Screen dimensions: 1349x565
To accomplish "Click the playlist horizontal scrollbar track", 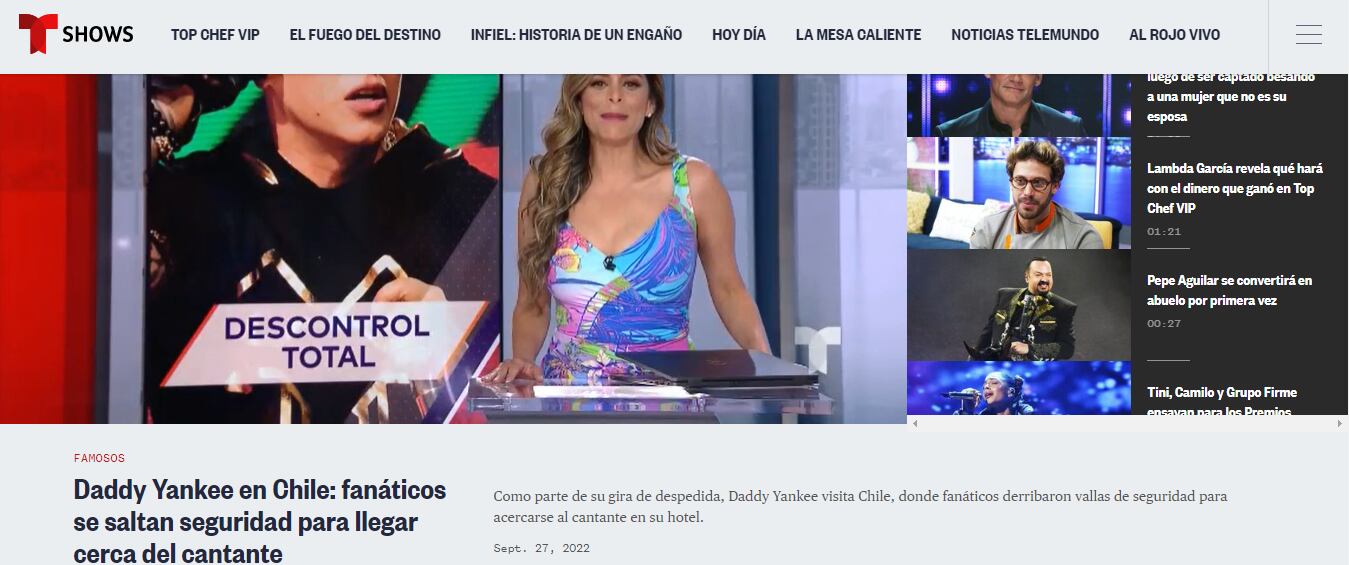I will 1127,424.
